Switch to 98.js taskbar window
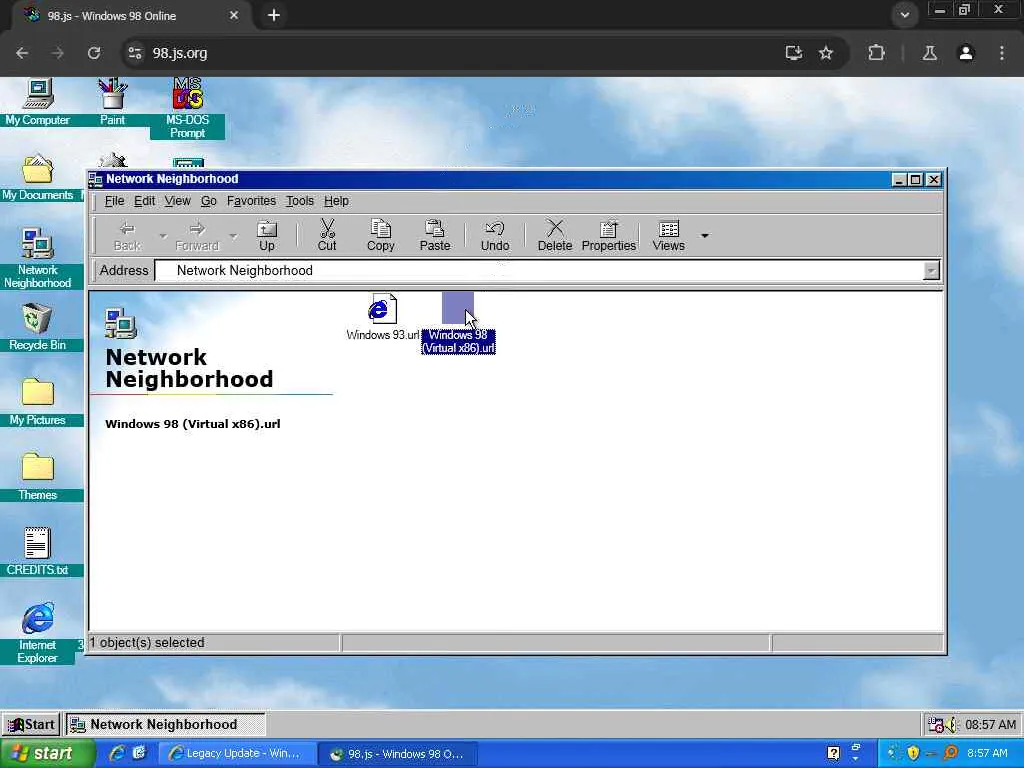The image size is (1024, 768). coord(398,754)
